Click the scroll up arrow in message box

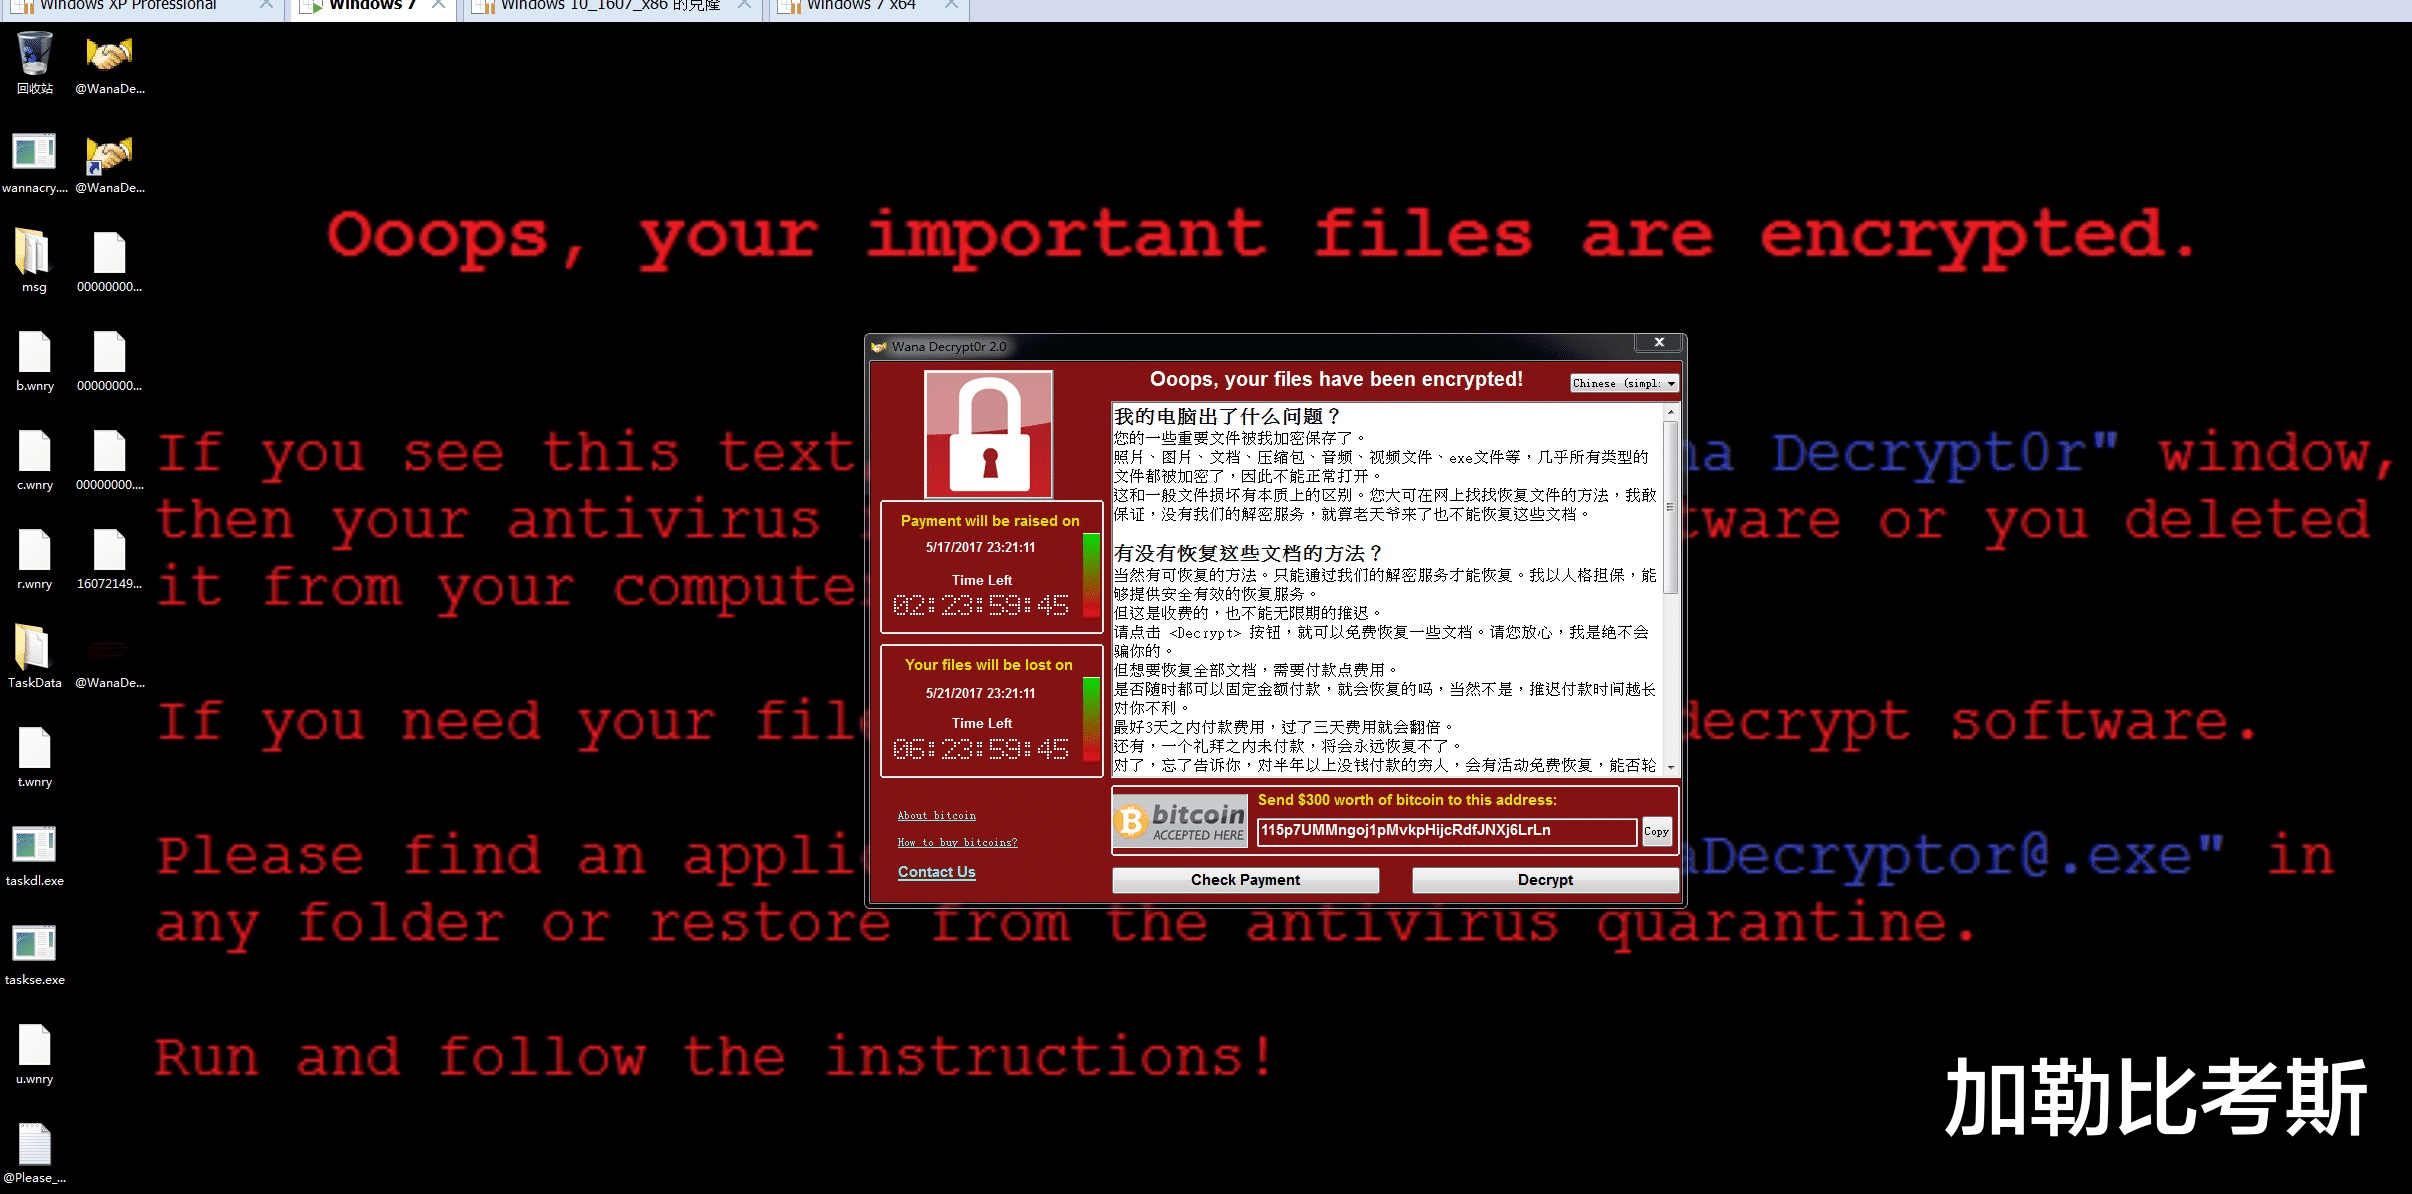pyautogui.click(x=1671, y=411)
